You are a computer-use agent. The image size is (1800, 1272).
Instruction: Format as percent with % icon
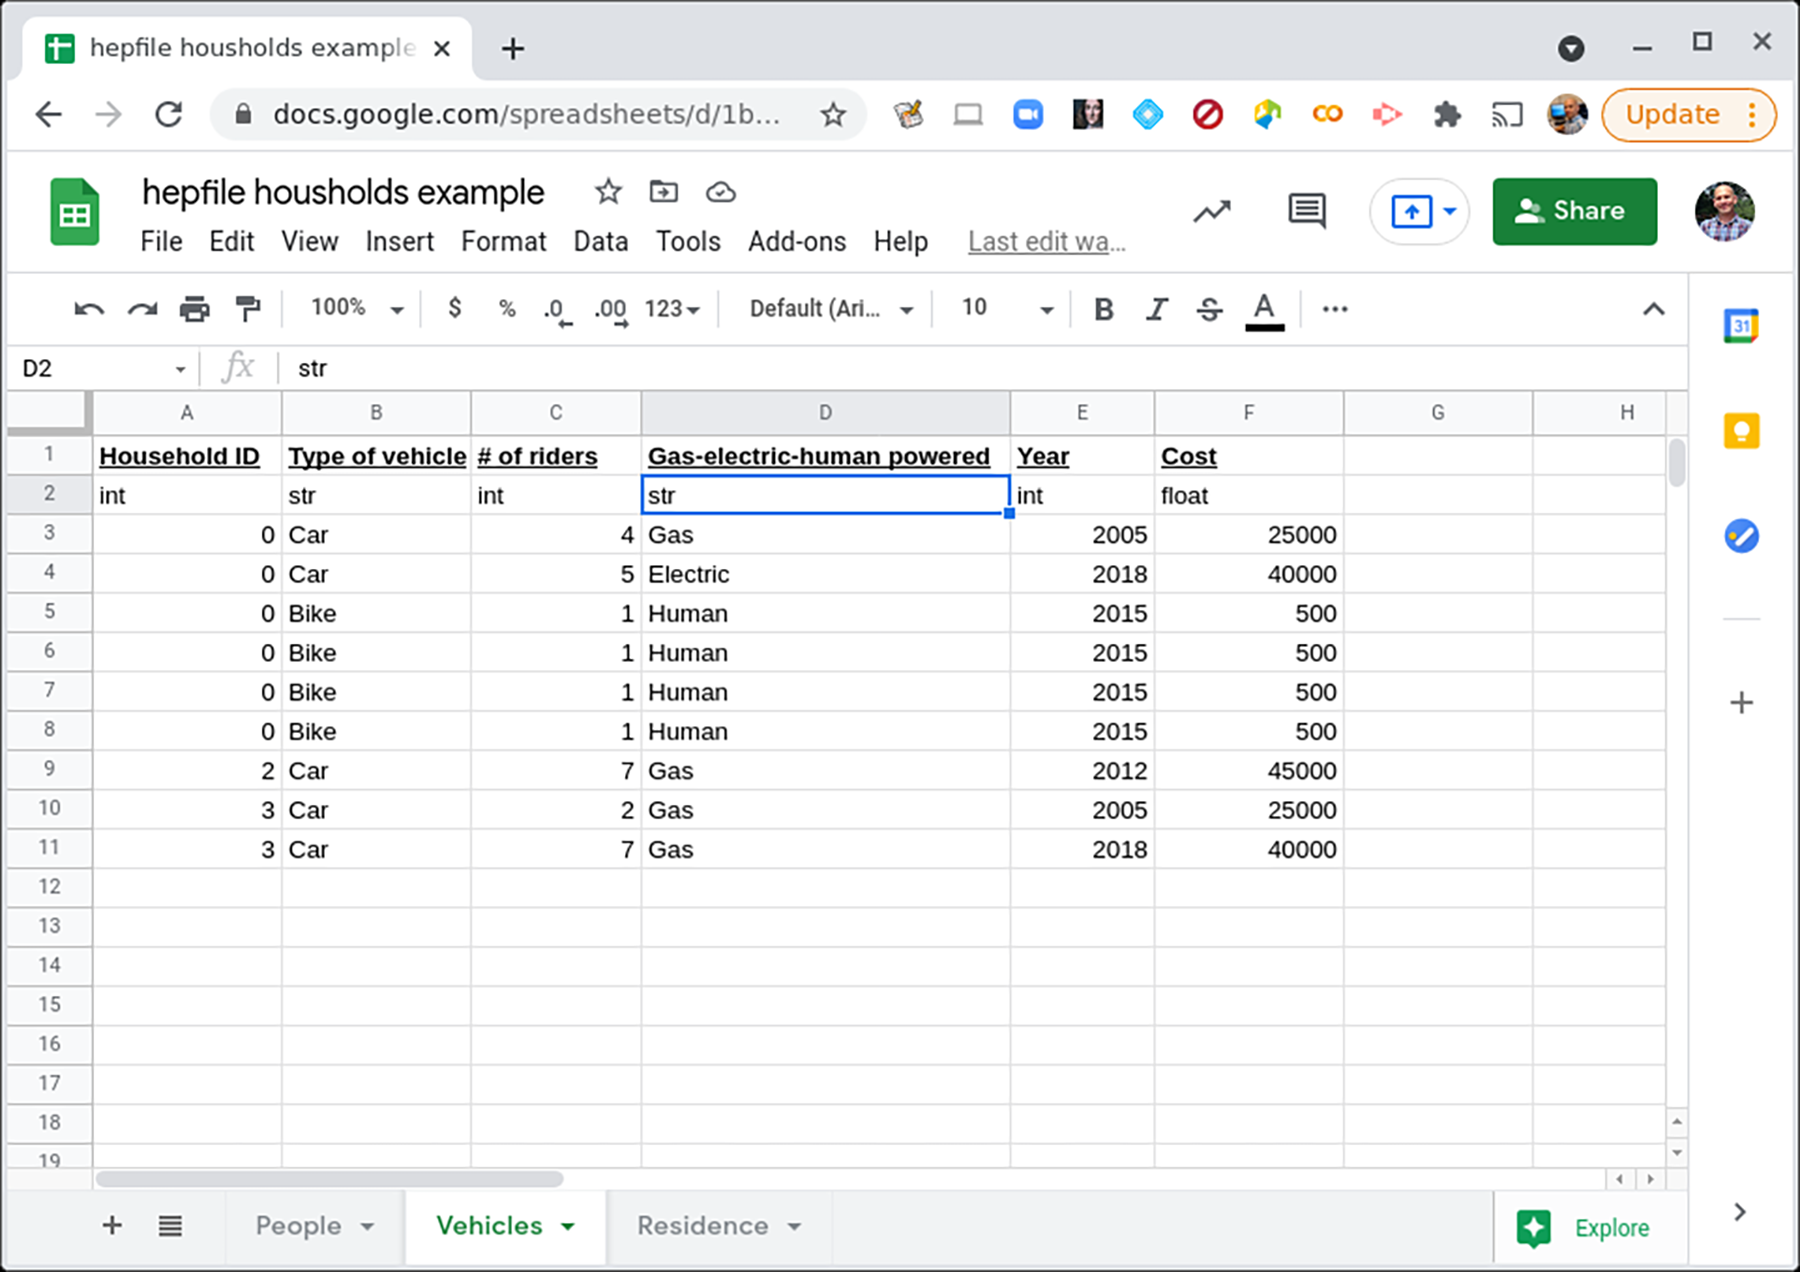click(507, 308)
